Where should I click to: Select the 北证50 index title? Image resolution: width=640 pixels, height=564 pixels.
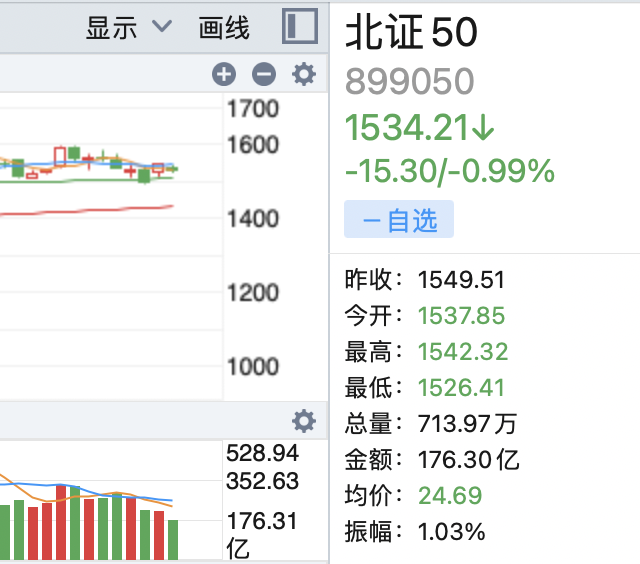(x=411, y=33)
